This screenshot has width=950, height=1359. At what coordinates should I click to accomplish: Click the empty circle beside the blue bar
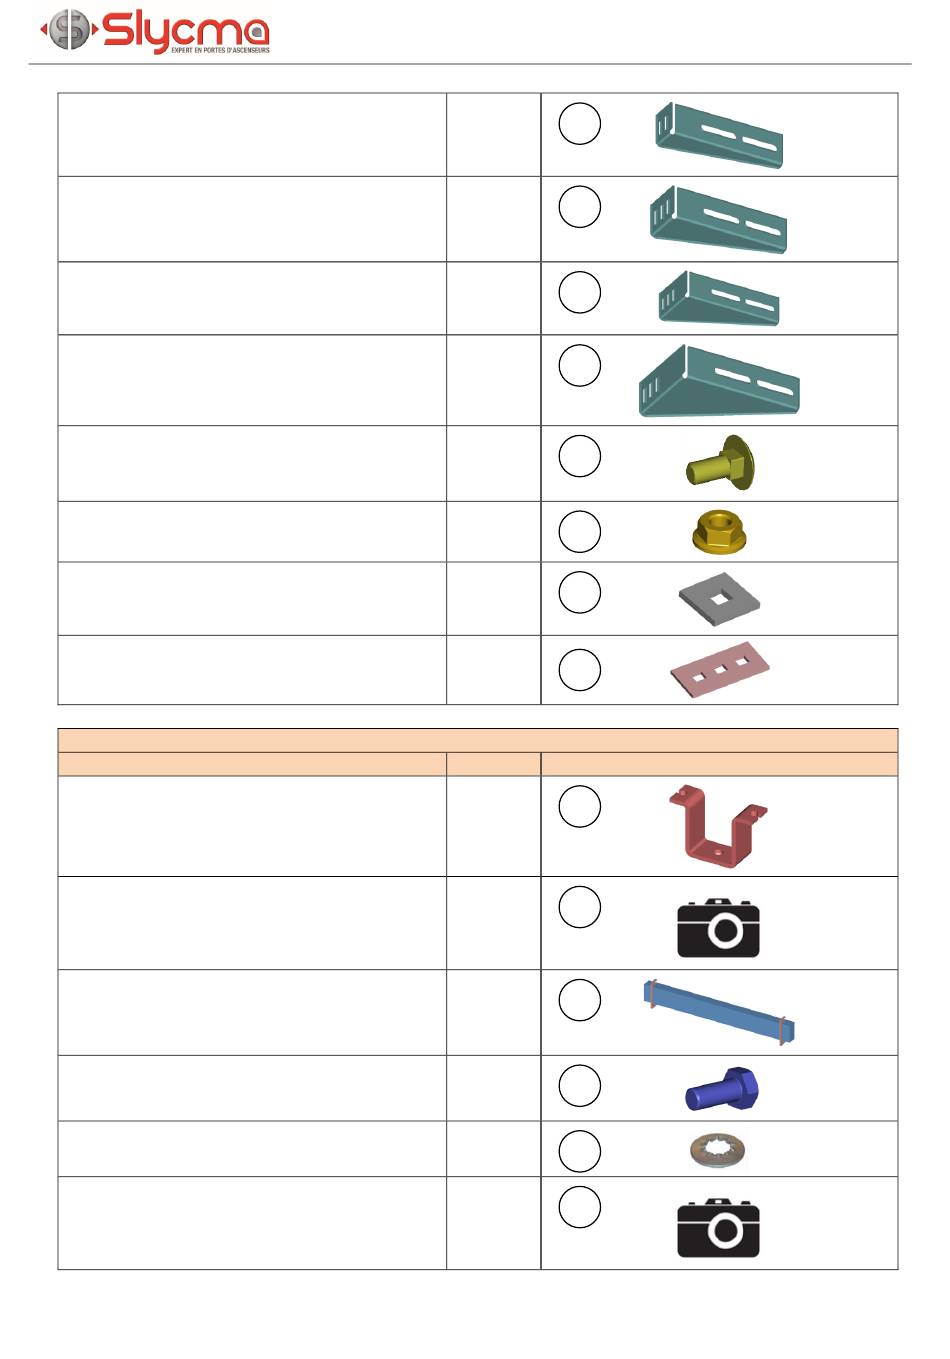coord(580,1000)
